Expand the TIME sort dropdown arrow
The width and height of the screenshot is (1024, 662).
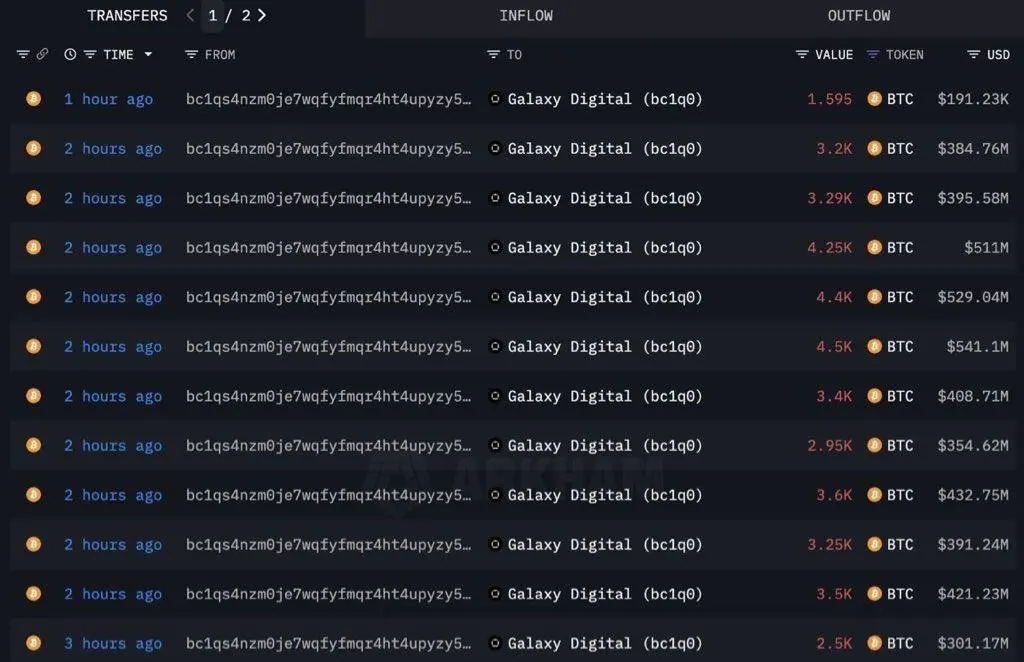[x=148, y=54]
